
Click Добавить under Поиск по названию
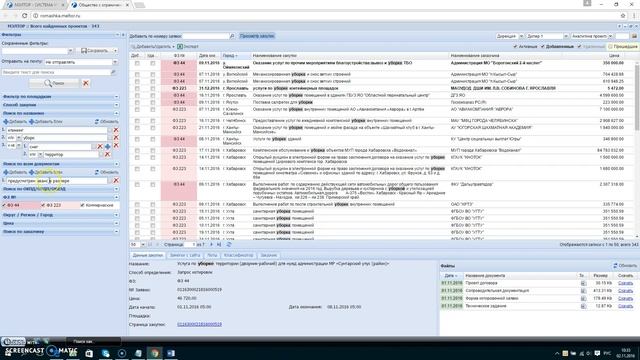15,122
